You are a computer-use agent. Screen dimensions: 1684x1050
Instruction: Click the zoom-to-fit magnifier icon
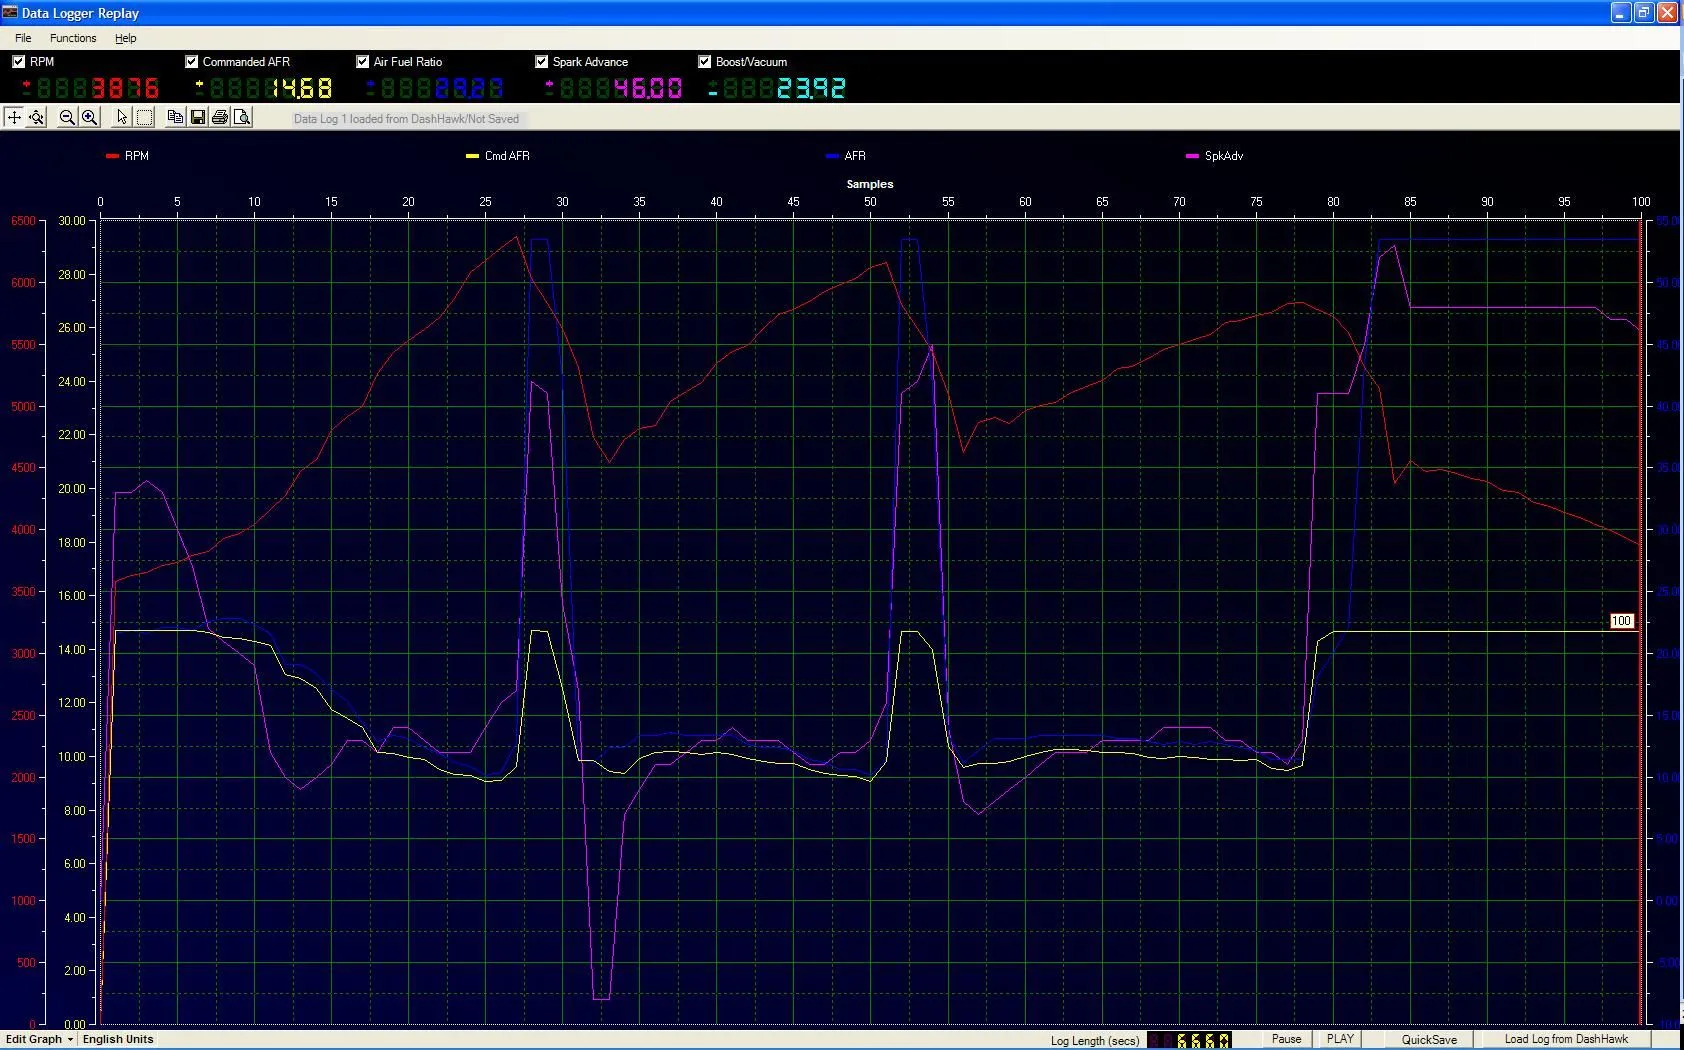click(x=37, y=117)
